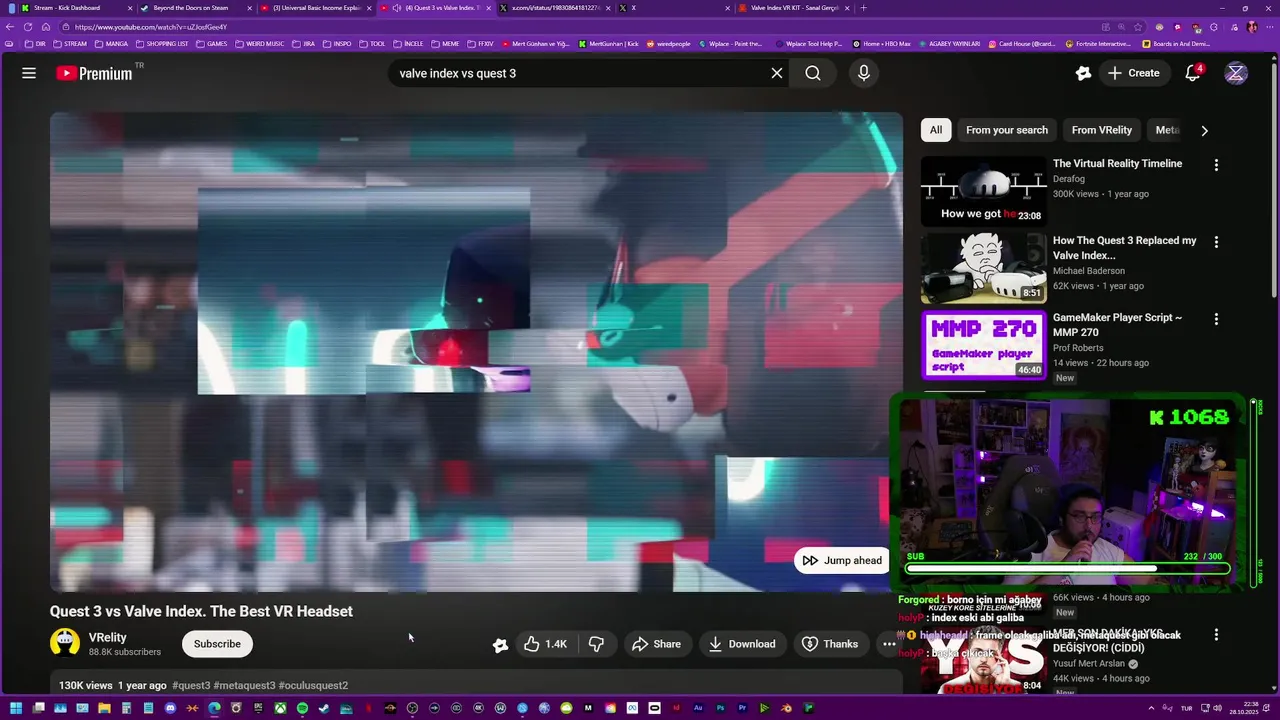The width and height of the screenshot is (1280, 720).
Task: Open the YouTube guide hamburger menu
Action: (x=29, y=73)
